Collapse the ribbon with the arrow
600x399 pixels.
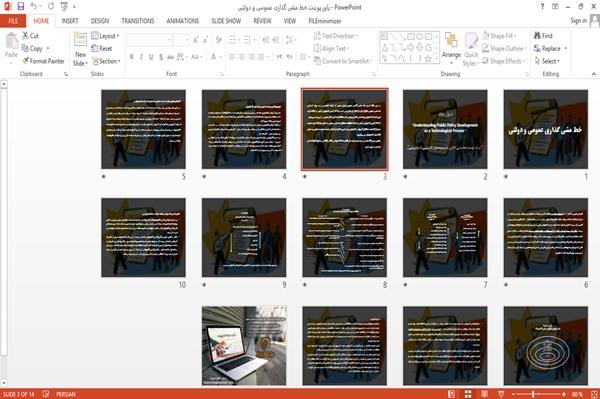[x=593, y=74]
